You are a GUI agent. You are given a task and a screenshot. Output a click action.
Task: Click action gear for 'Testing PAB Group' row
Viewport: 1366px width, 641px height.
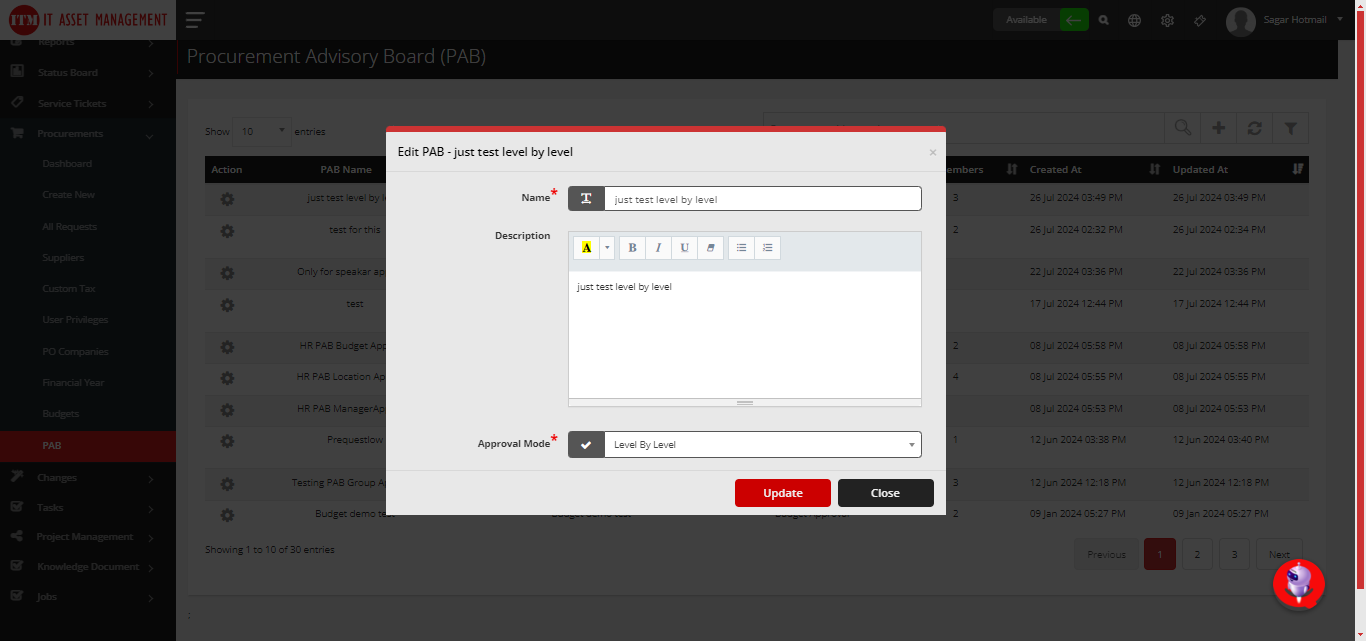click(x=227, y=484)
